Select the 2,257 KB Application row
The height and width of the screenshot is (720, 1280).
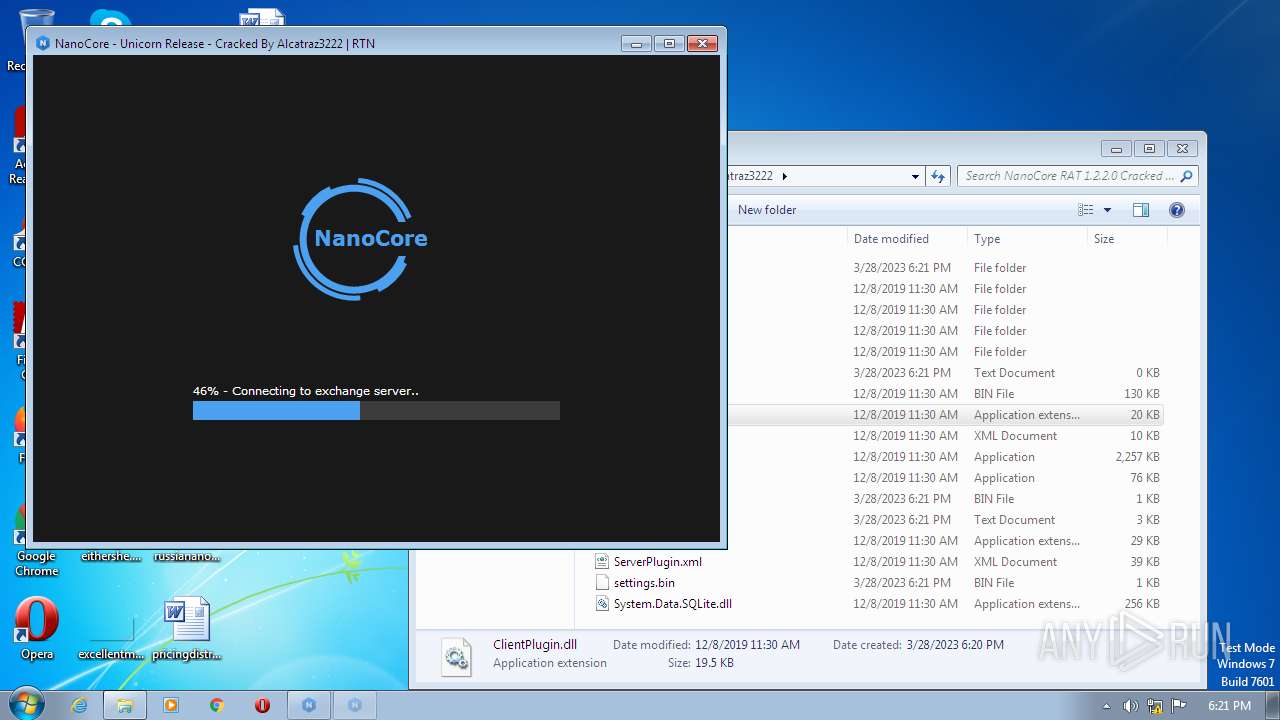click(946, 457)
